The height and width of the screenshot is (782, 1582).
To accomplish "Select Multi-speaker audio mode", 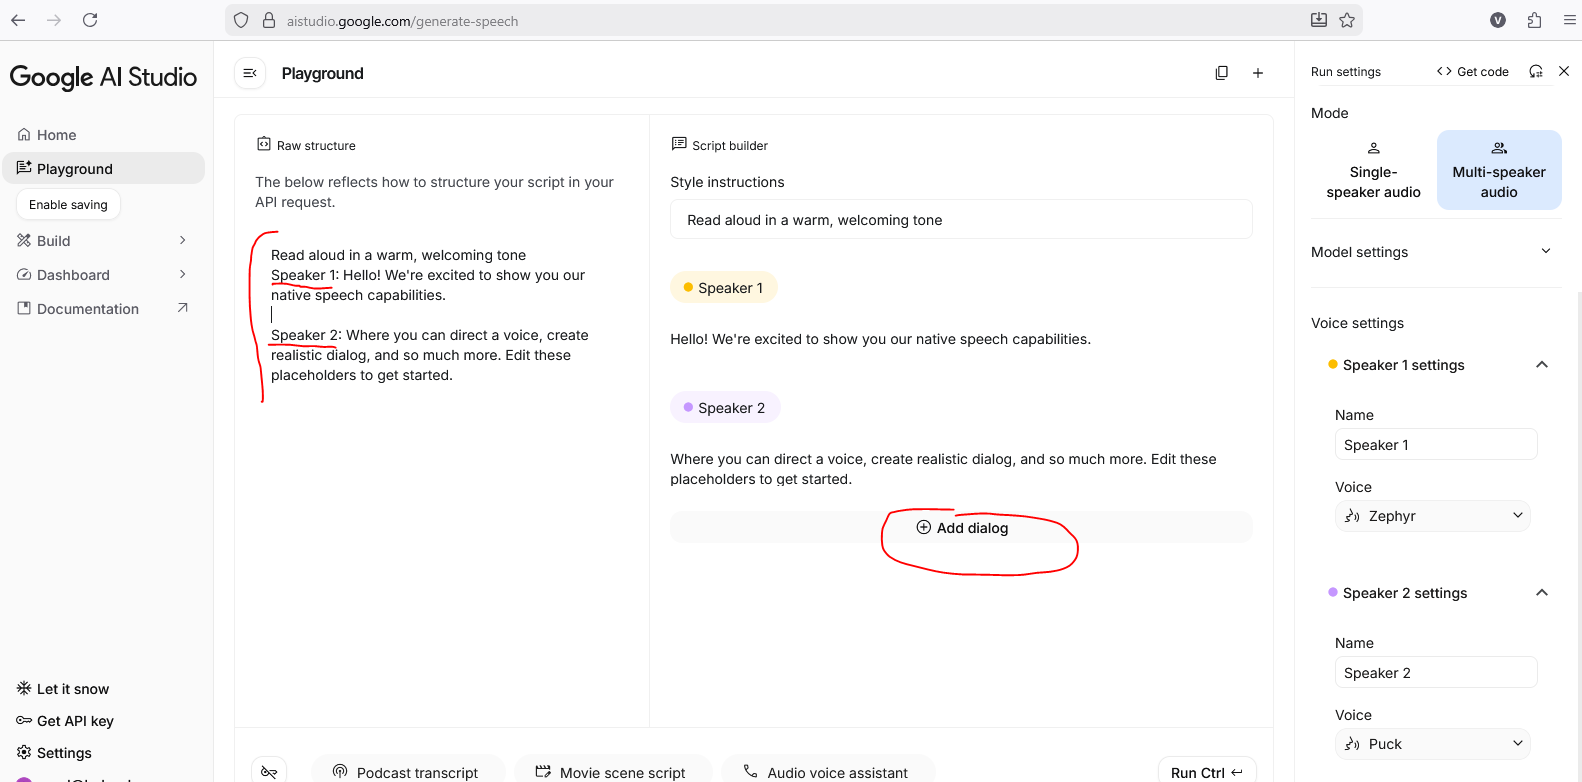I will pos(1499,170).
